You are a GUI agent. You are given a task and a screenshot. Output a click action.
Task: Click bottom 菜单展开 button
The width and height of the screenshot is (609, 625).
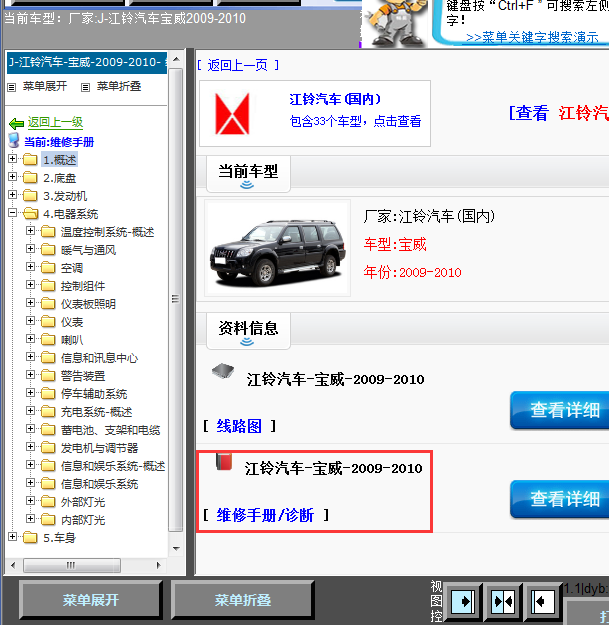[91, 600]
